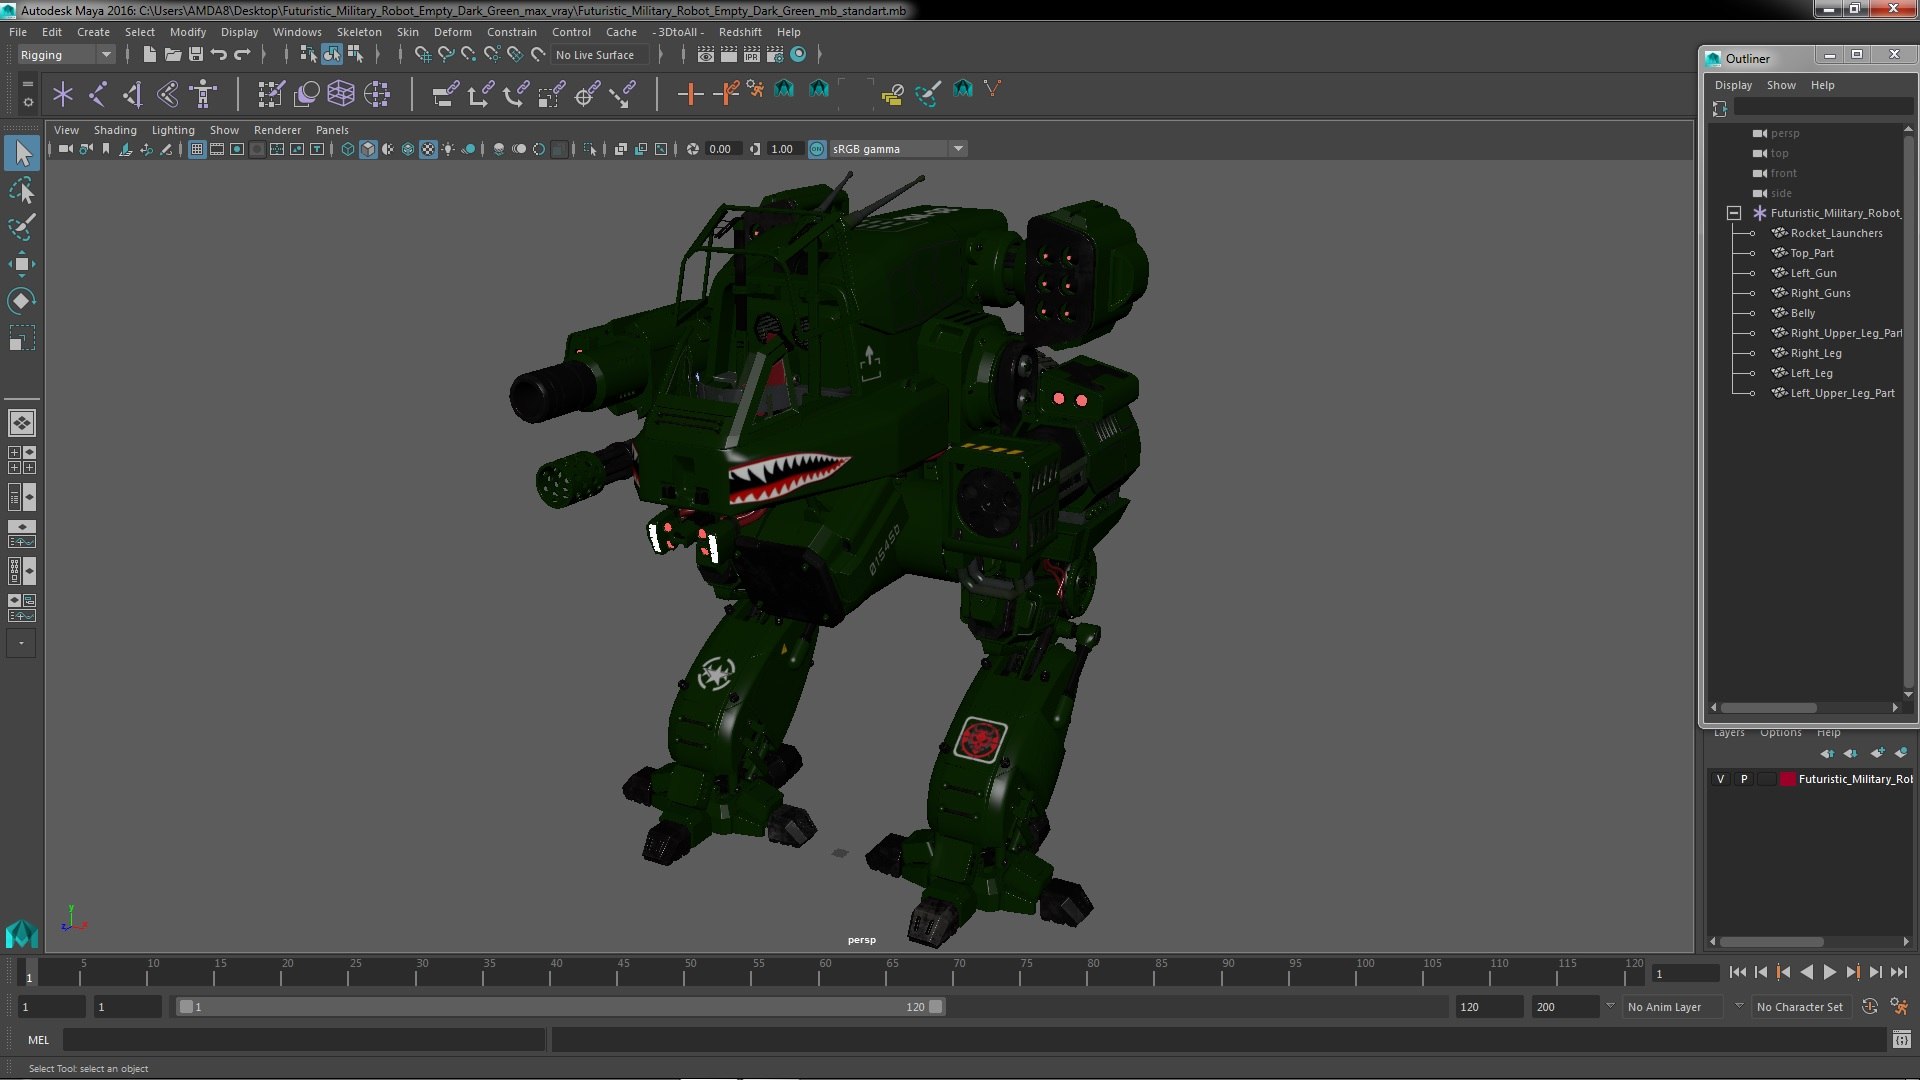
Task: Click the New Scene file icon
Action: click(149, 54)
